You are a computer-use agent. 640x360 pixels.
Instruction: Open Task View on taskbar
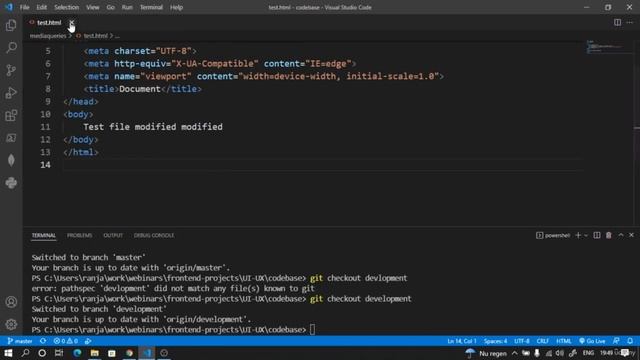click(59, 353)
